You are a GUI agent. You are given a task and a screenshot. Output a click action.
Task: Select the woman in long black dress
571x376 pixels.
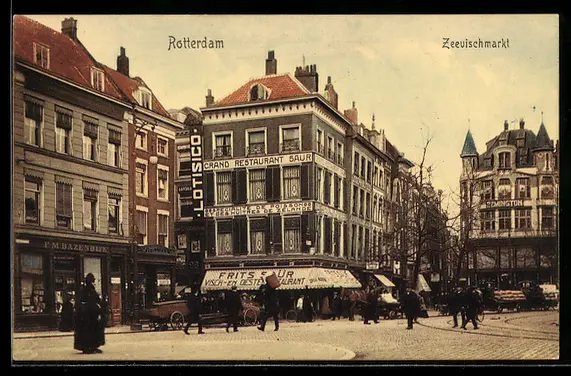(89, 314)
